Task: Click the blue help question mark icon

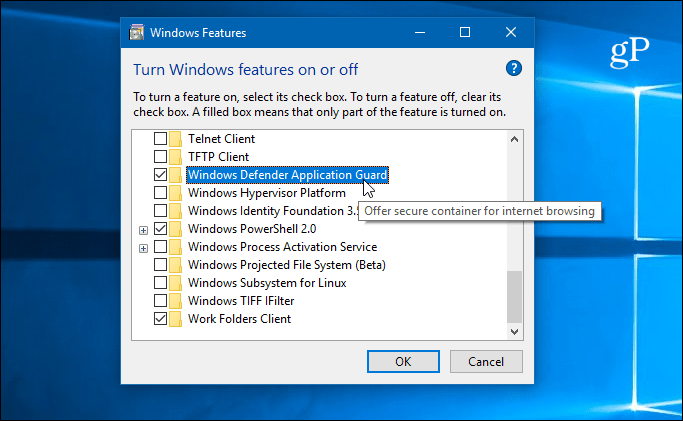Action: coord(514,68)
